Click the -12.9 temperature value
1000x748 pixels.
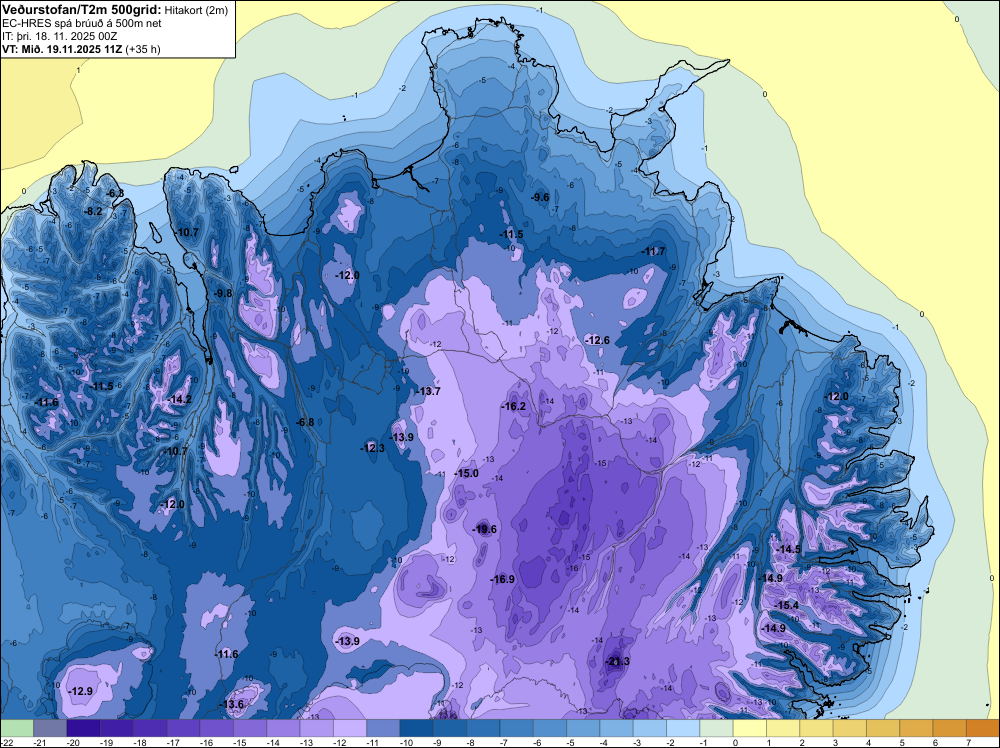(x=80, y=691)
